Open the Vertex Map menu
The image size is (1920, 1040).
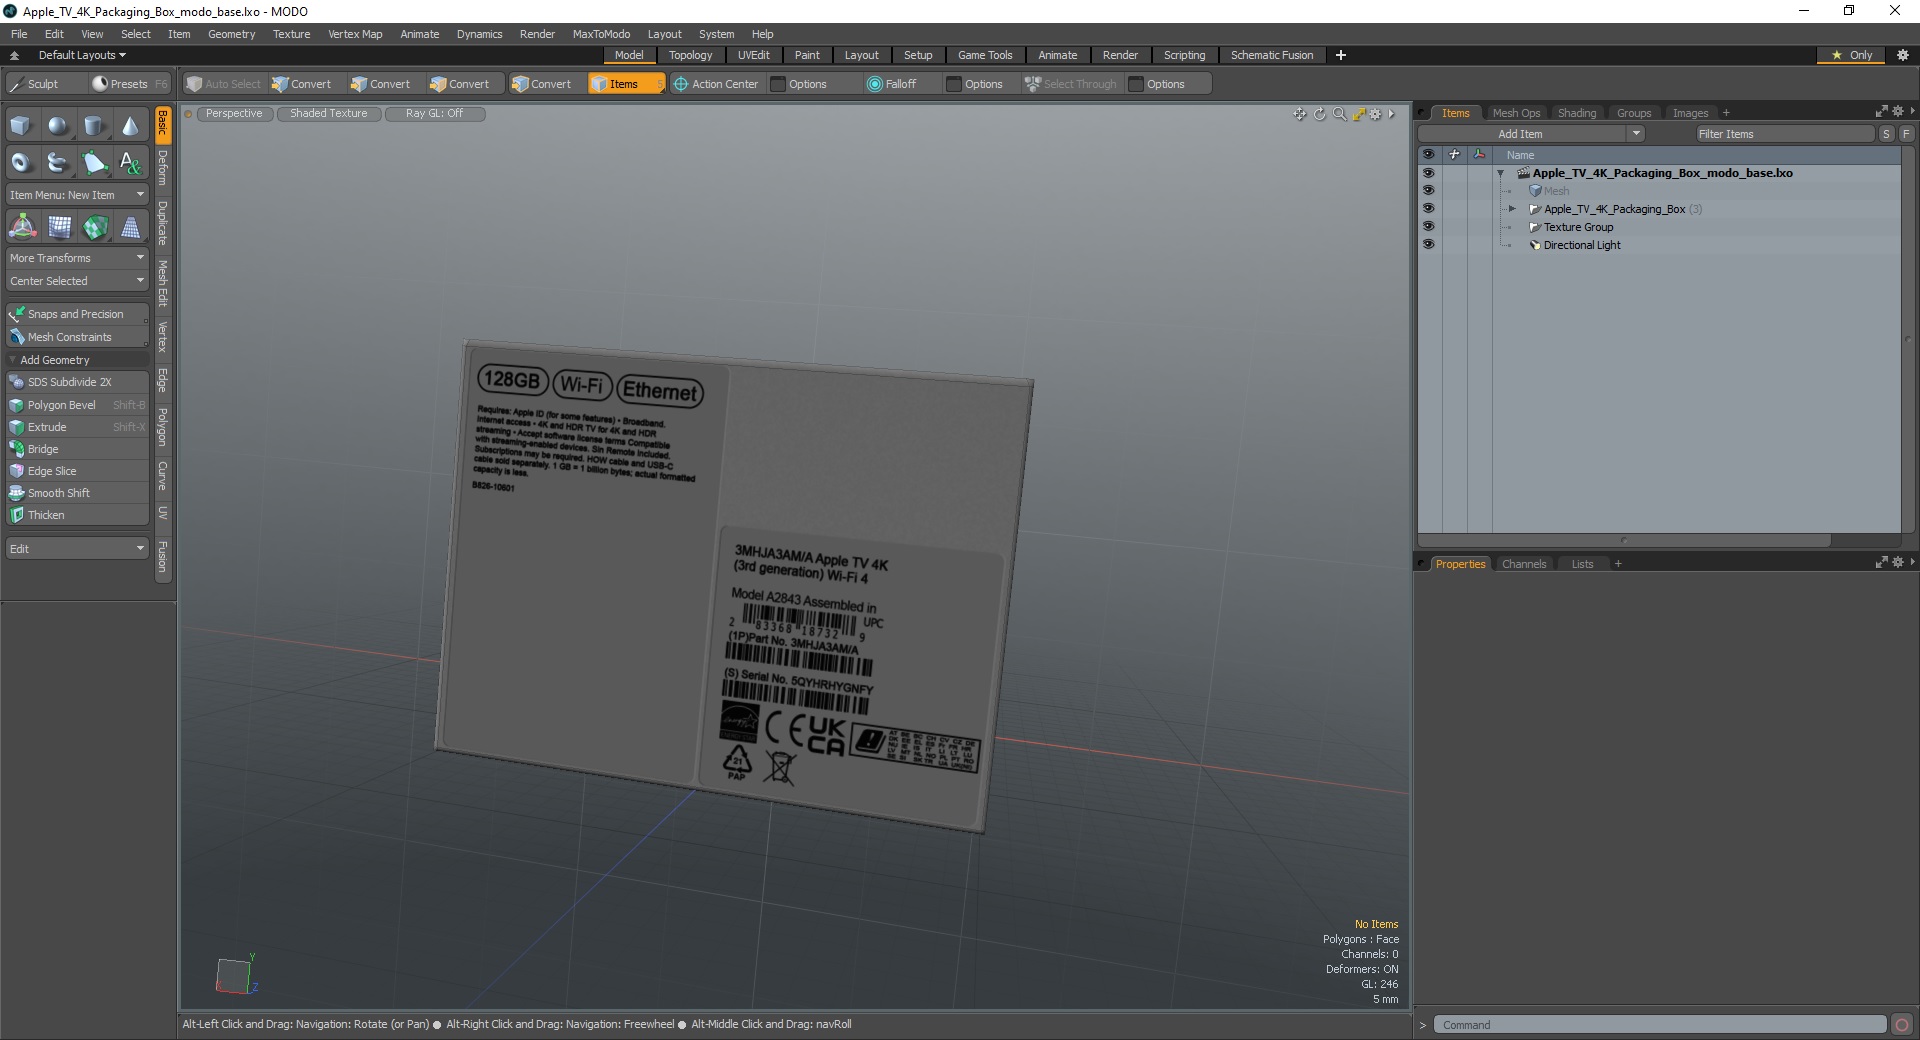pos(355,34)
